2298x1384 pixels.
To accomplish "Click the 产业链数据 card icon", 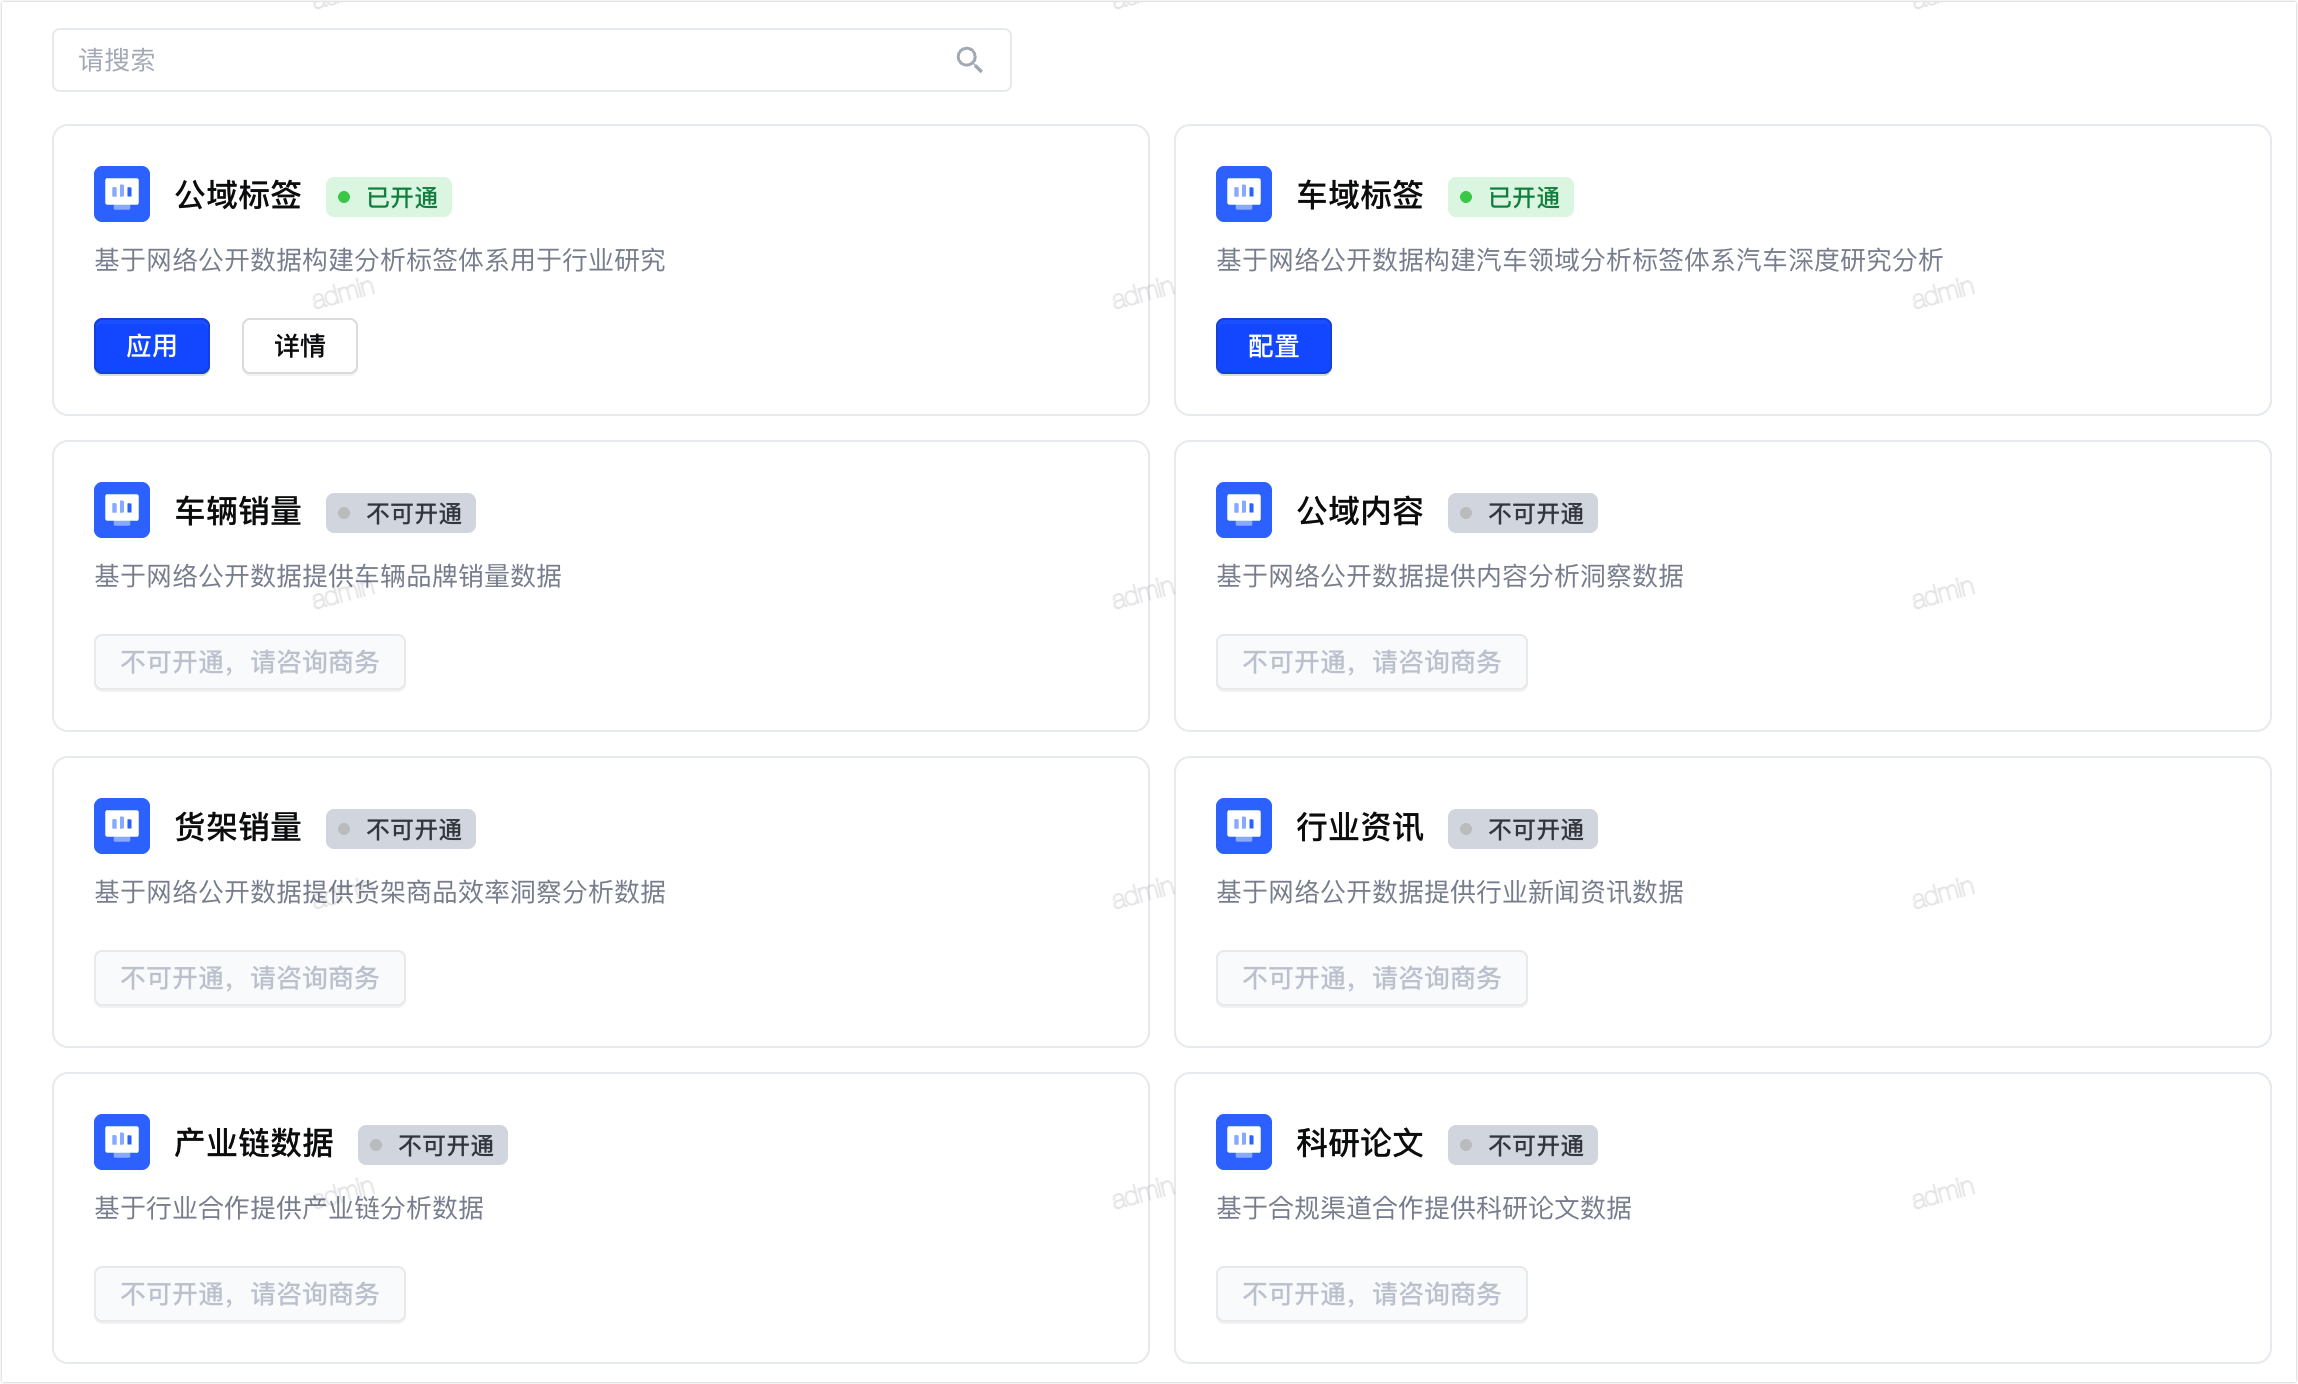I will click(122, 1142).
